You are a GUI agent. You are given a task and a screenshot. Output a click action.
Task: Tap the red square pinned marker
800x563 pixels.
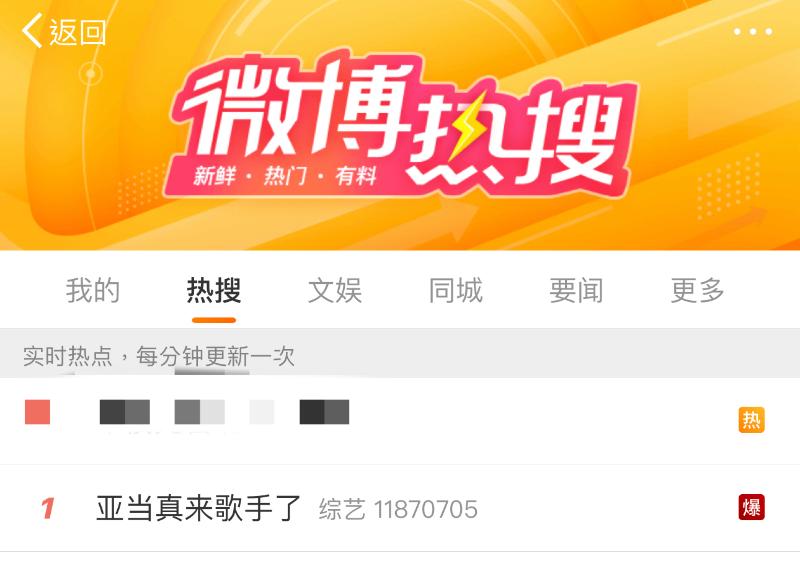(37, 412)
